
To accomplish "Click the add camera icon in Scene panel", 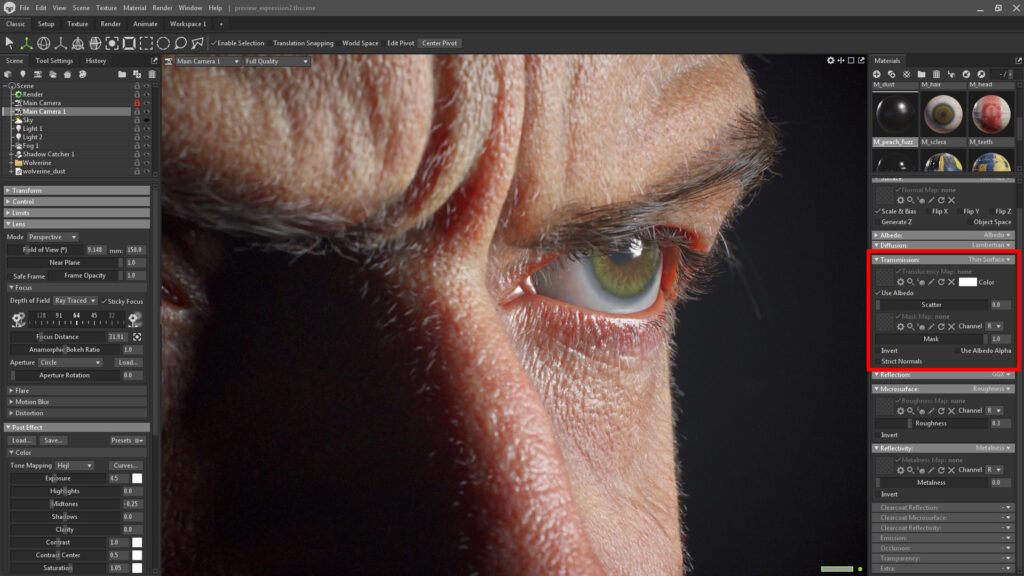I will (39, 73).
